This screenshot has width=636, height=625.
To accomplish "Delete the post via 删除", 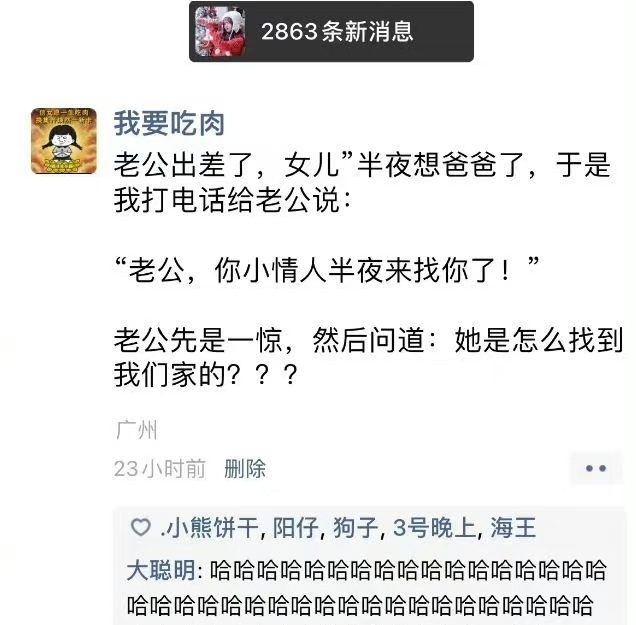I will point(245,469).
